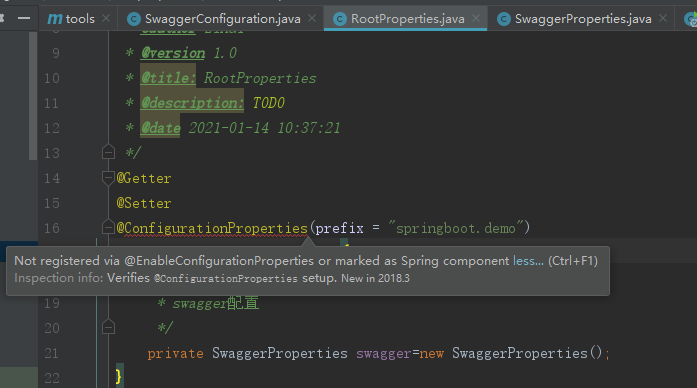Close the SwaggerProperties.java tab
This screenshot has height=388, width=697.
tap(663, 18)
